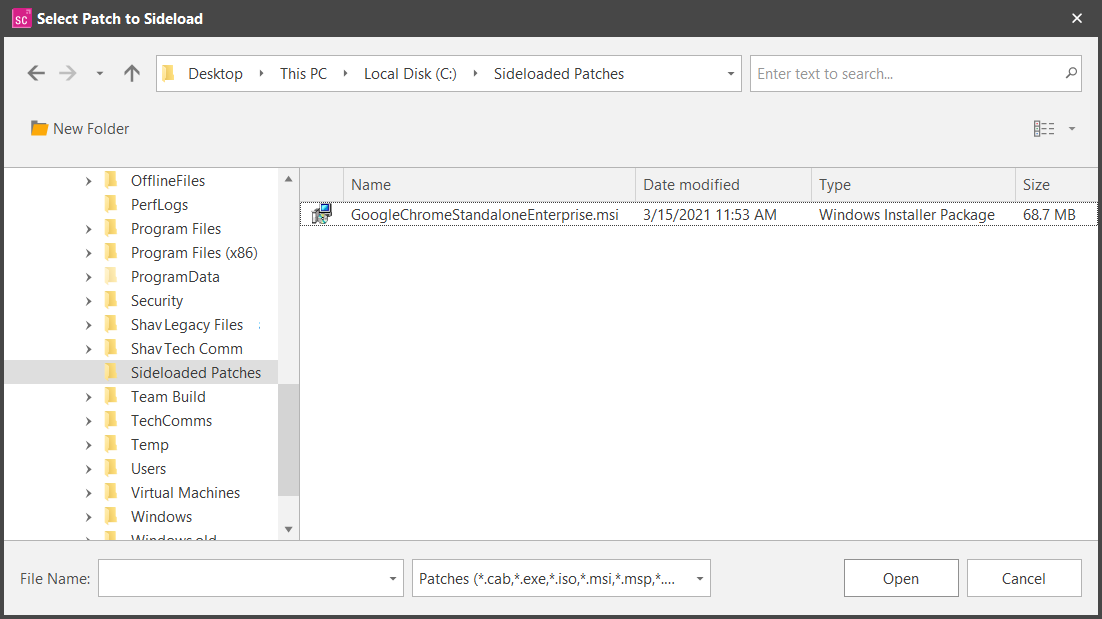Open the address bar history dropdown
The height and width of the screenshot is (619, 1102).
(729, 72)
